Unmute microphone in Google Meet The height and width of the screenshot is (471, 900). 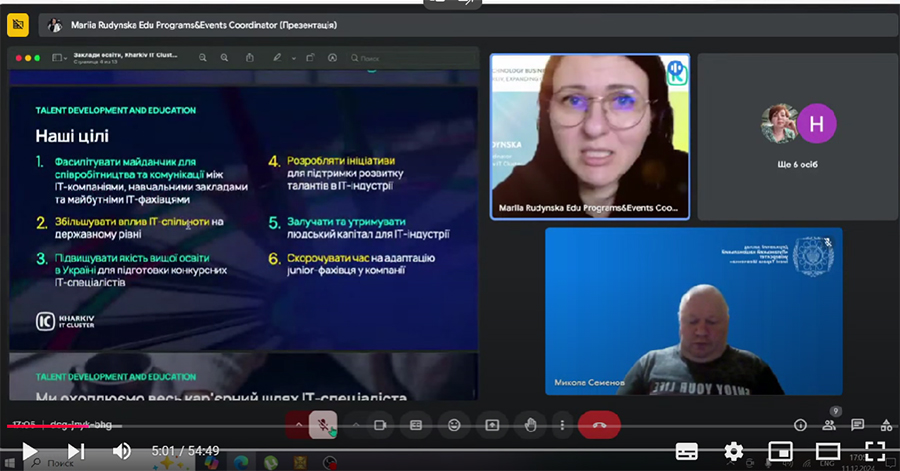tap(323, 425)
